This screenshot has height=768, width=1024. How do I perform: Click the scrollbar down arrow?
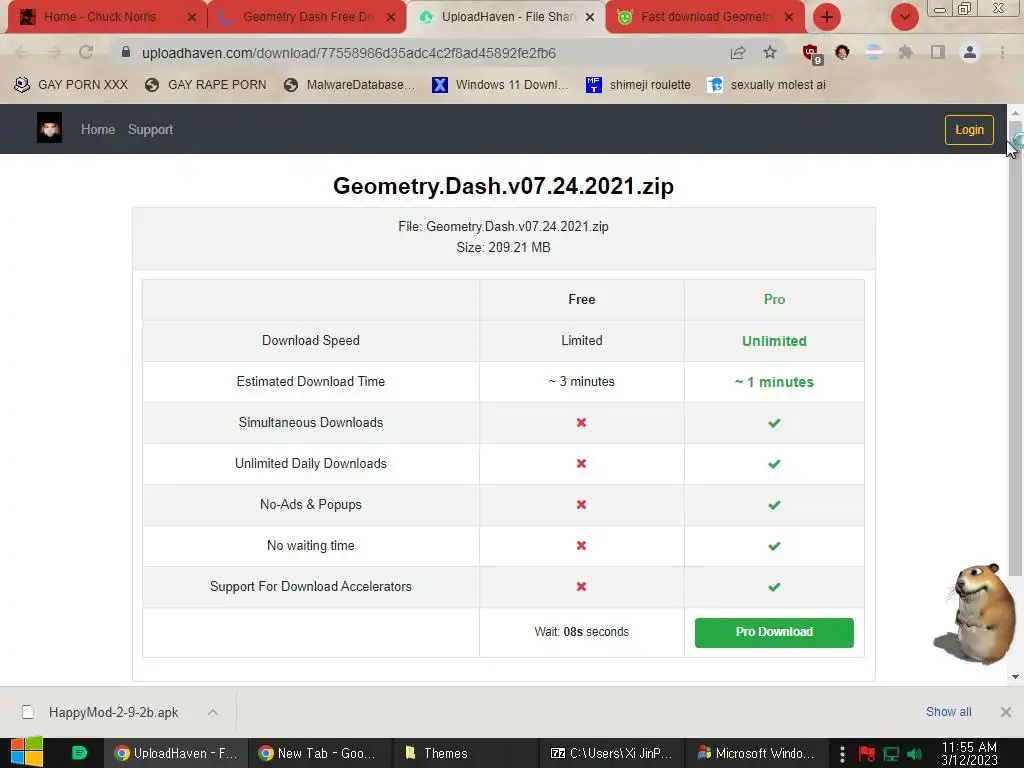coord(1015,677)
